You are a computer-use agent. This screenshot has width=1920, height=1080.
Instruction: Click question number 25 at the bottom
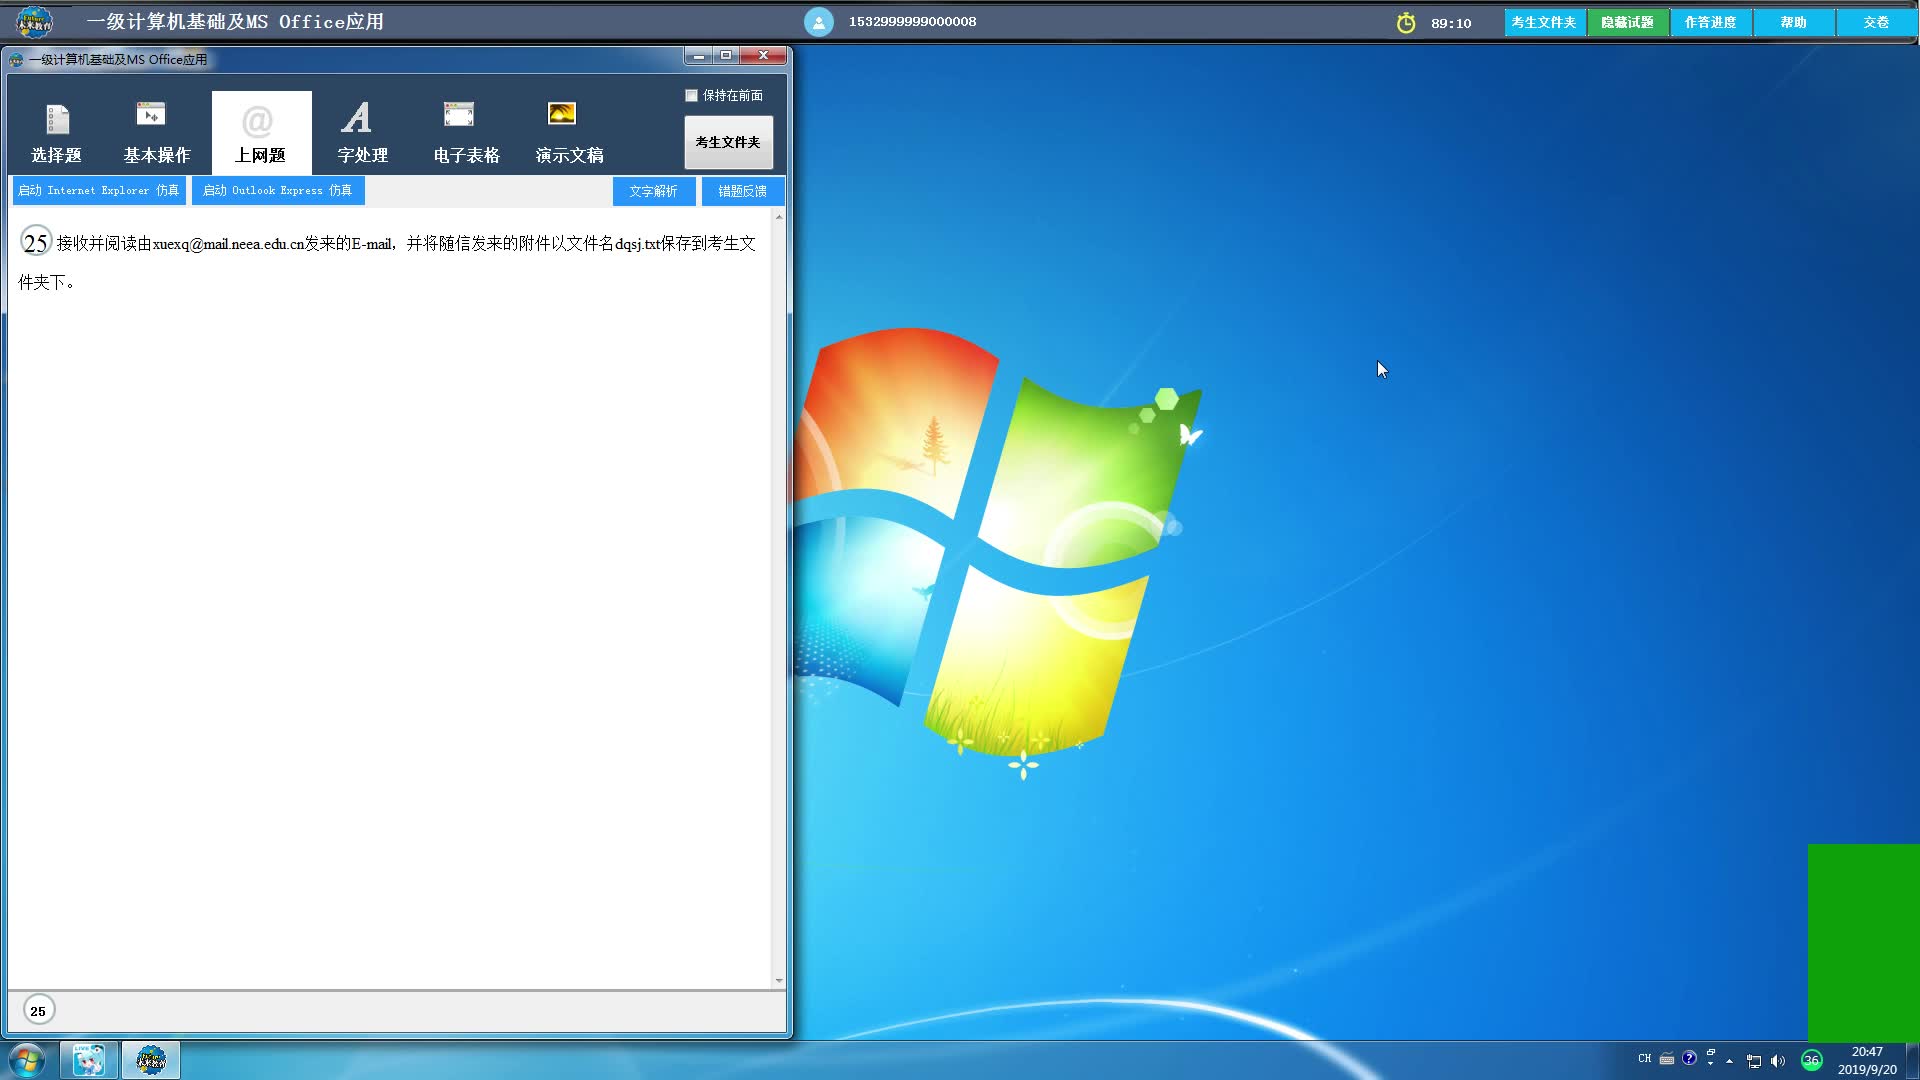click(x=38, y=1011)
